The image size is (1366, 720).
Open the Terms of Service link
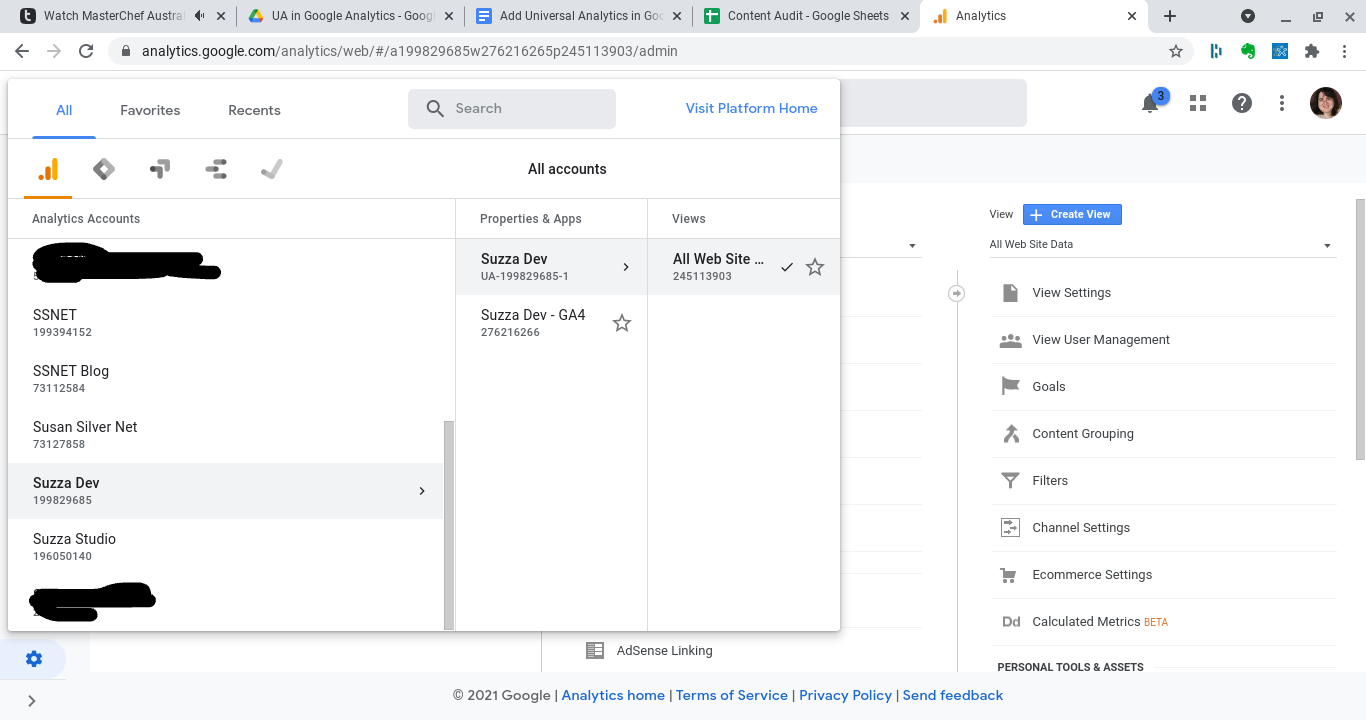point(732,696)
